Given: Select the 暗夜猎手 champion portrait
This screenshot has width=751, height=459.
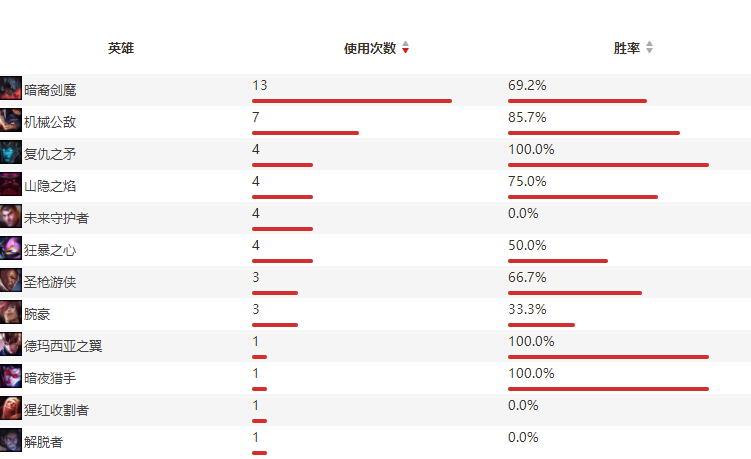Looking at the screenshot, I should click(11, 377).
